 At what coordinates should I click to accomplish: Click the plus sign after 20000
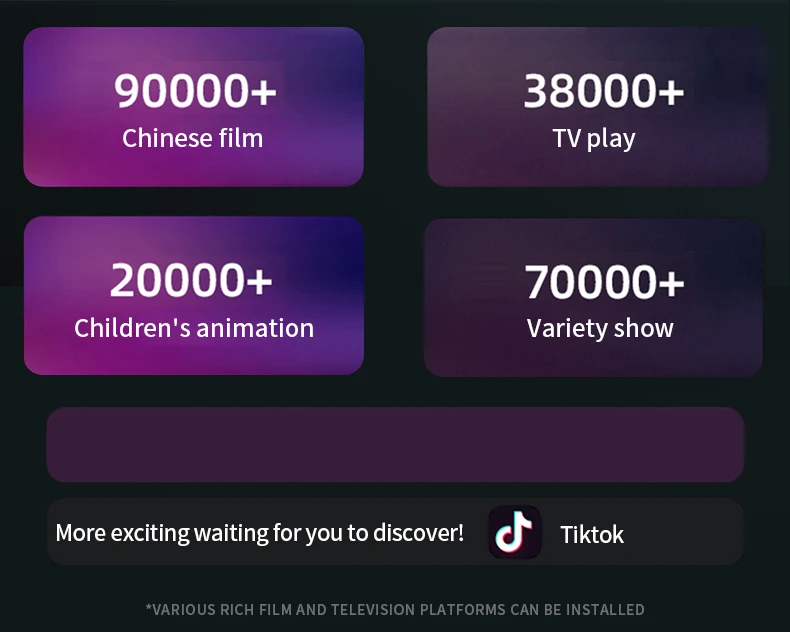tap(259, 281)
